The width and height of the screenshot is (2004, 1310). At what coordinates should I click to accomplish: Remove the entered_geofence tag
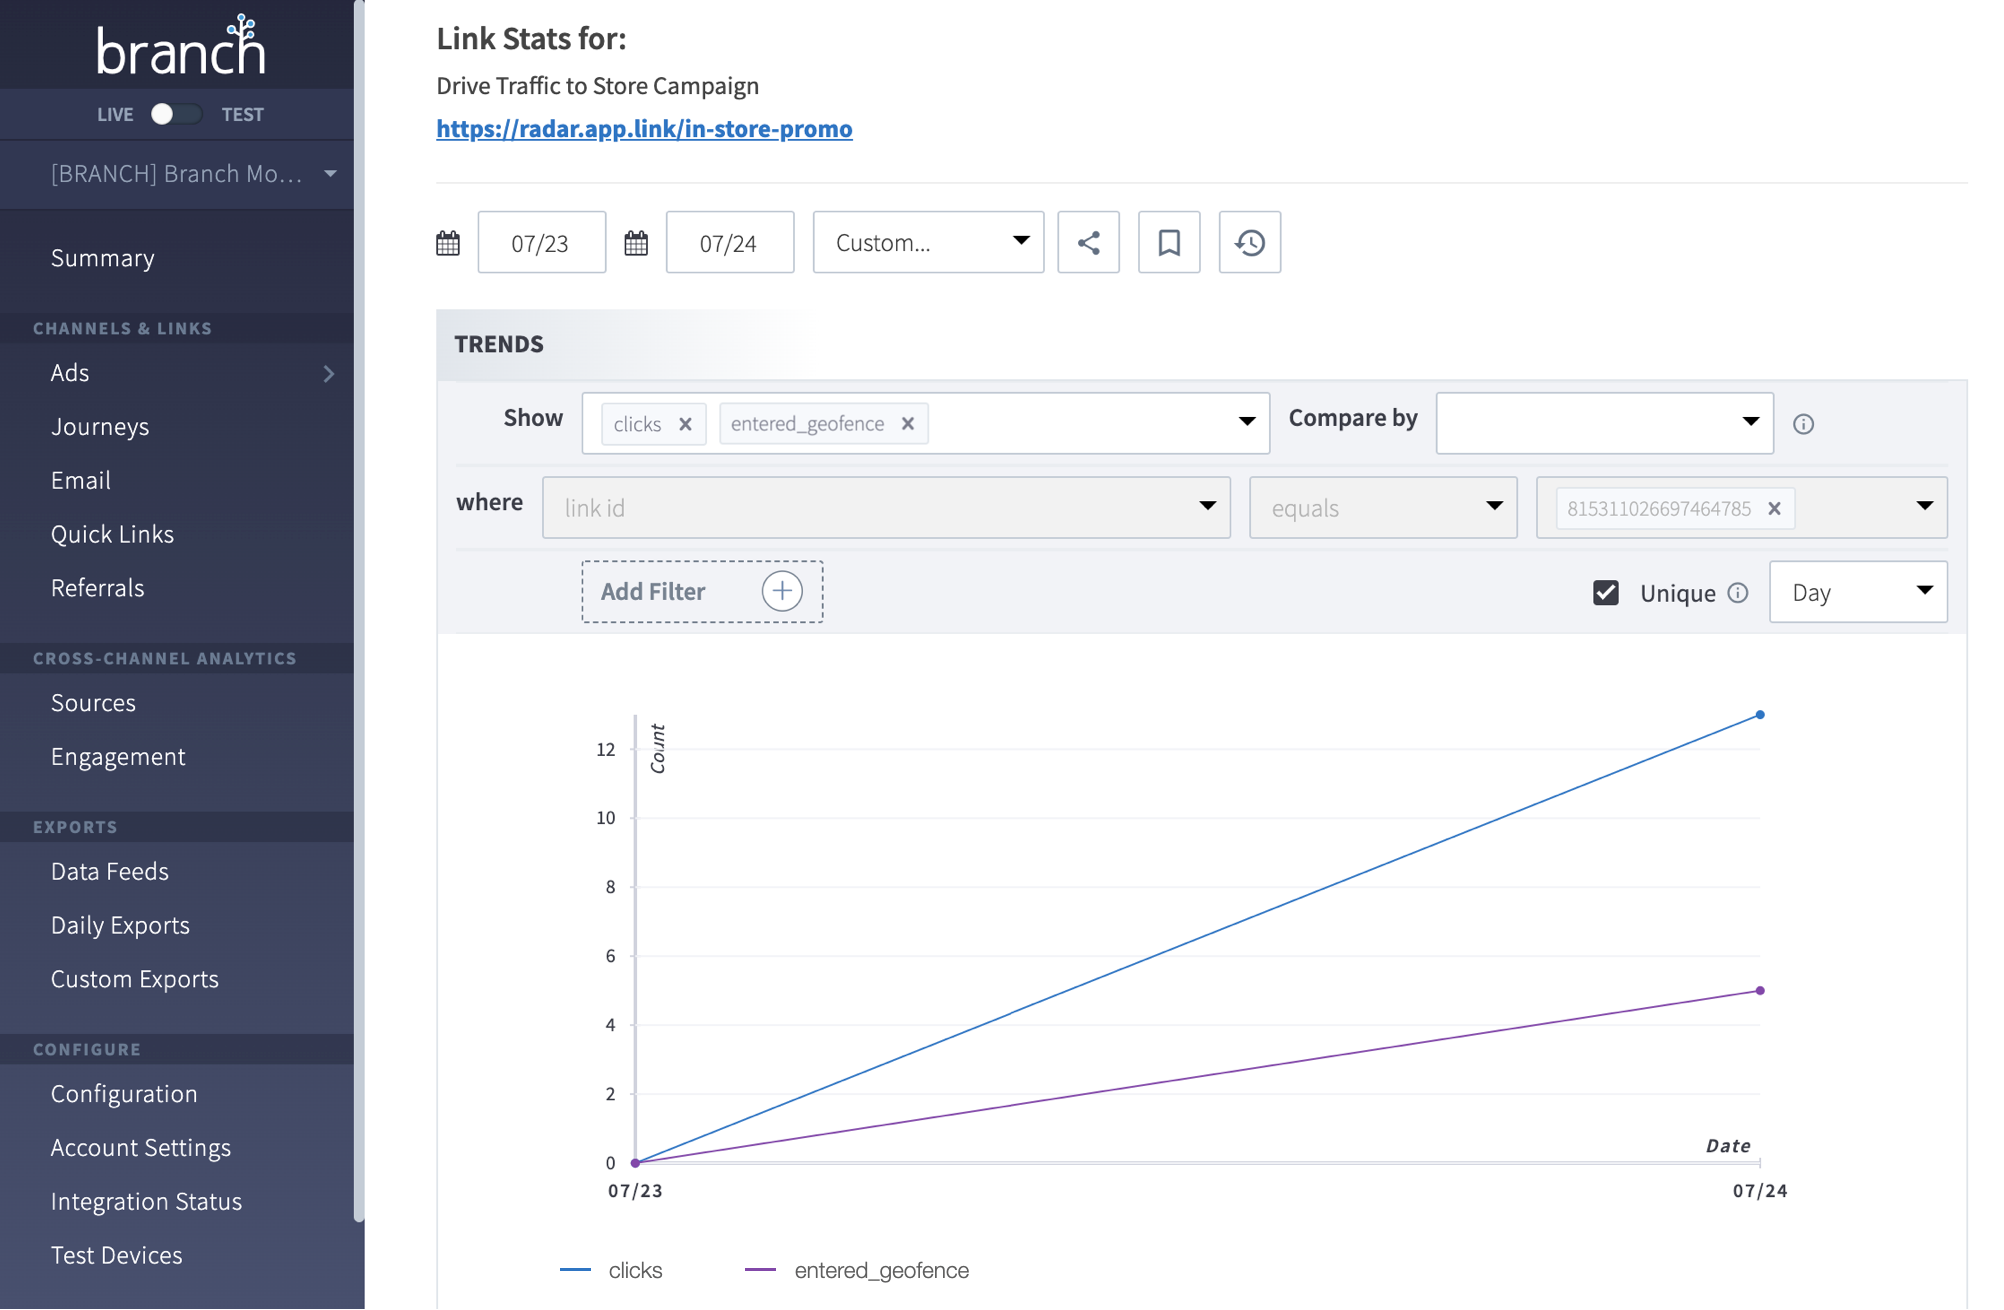(908, 424)
